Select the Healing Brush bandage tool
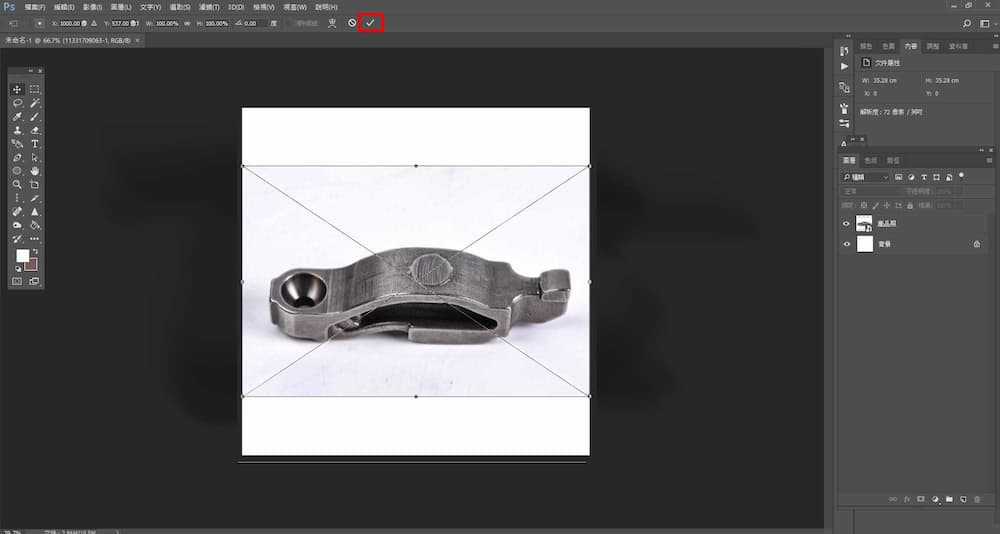 pos(17,212)
